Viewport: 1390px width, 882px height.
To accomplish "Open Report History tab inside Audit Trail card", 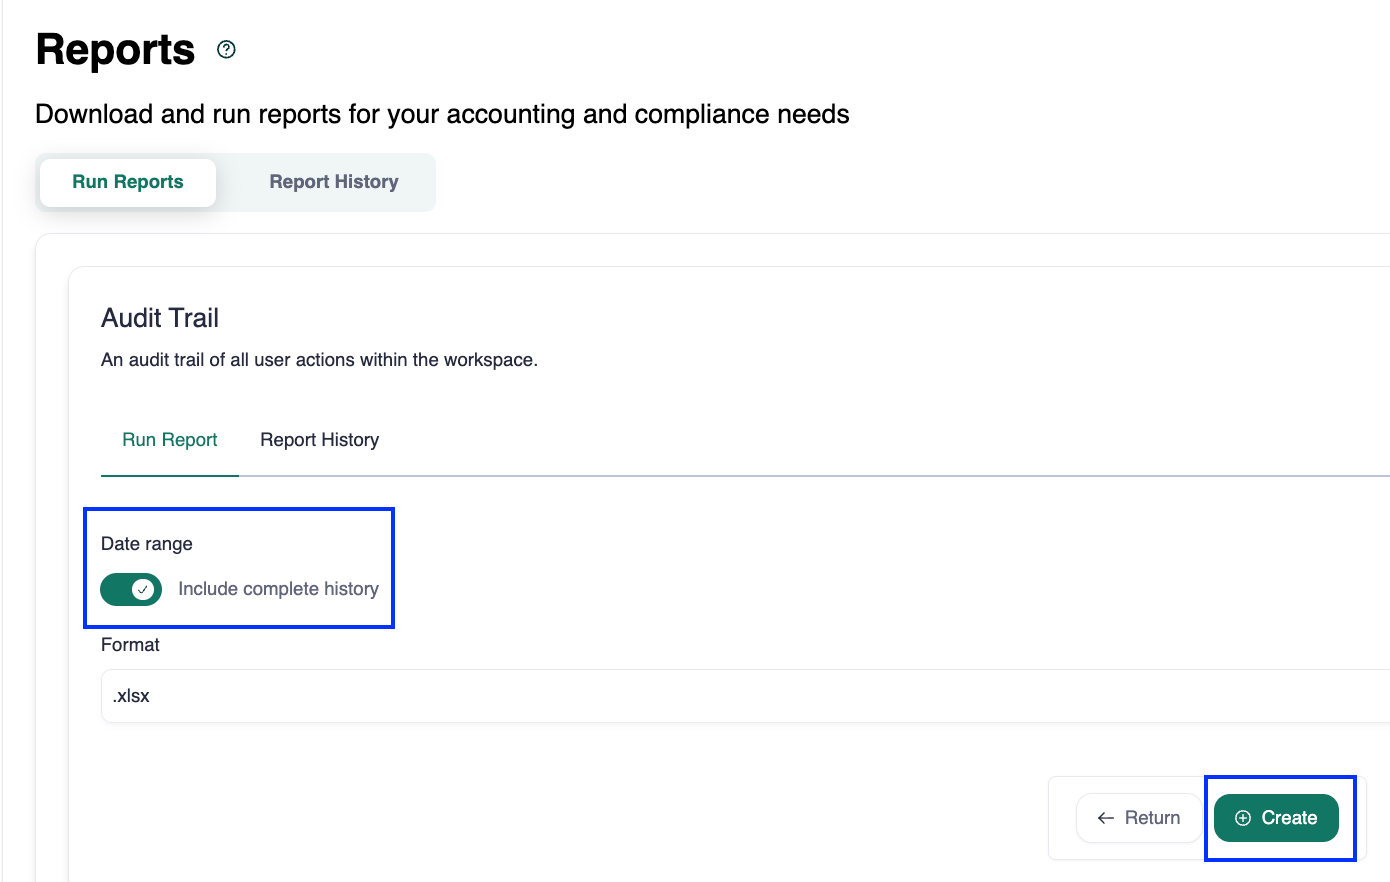I will click(x=319, y=440).
